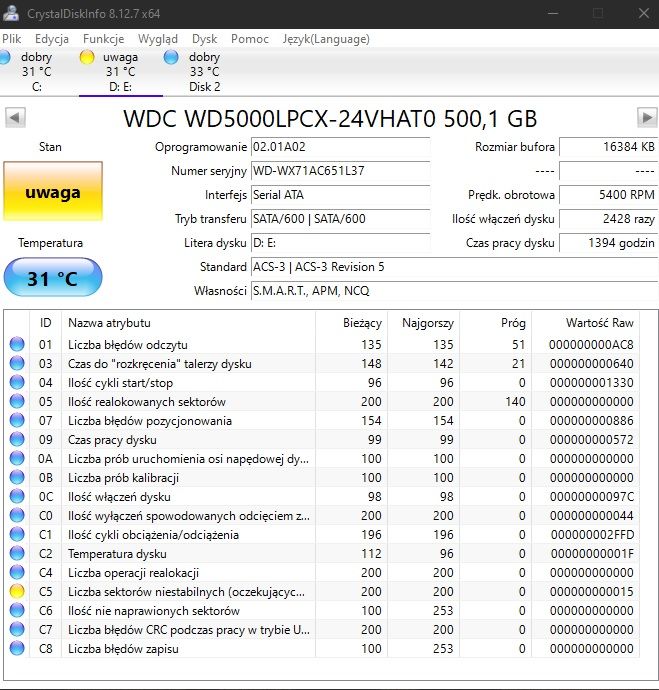Click the Nazwa atrybutu column header

coord(188,323)
